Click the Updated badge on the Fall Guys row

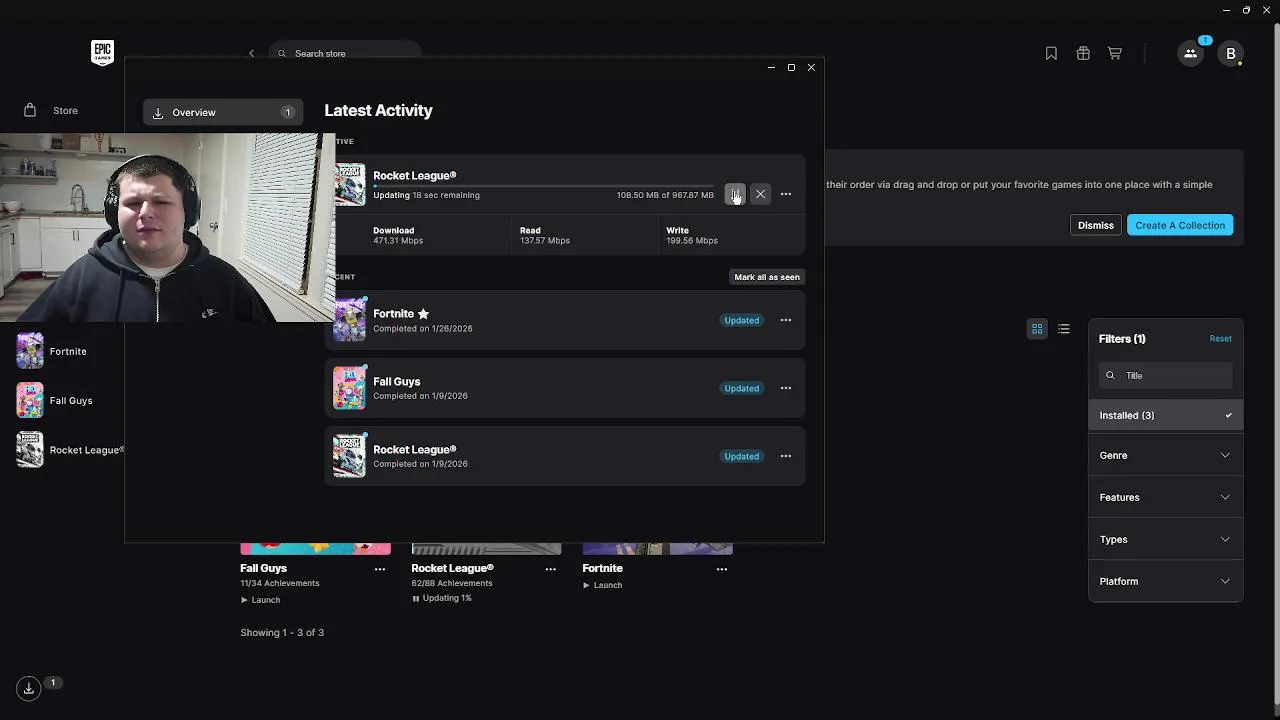coord(741,388)
